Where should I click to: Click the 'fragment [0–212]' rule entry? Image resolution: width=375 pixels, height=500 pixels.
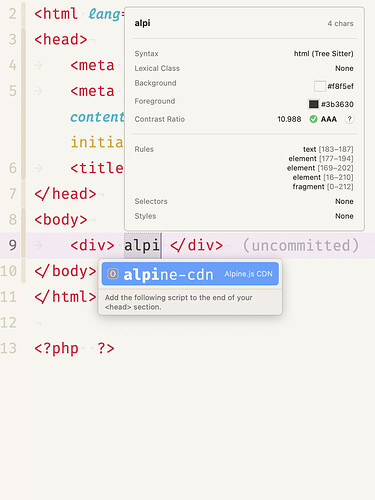point(323,186)
